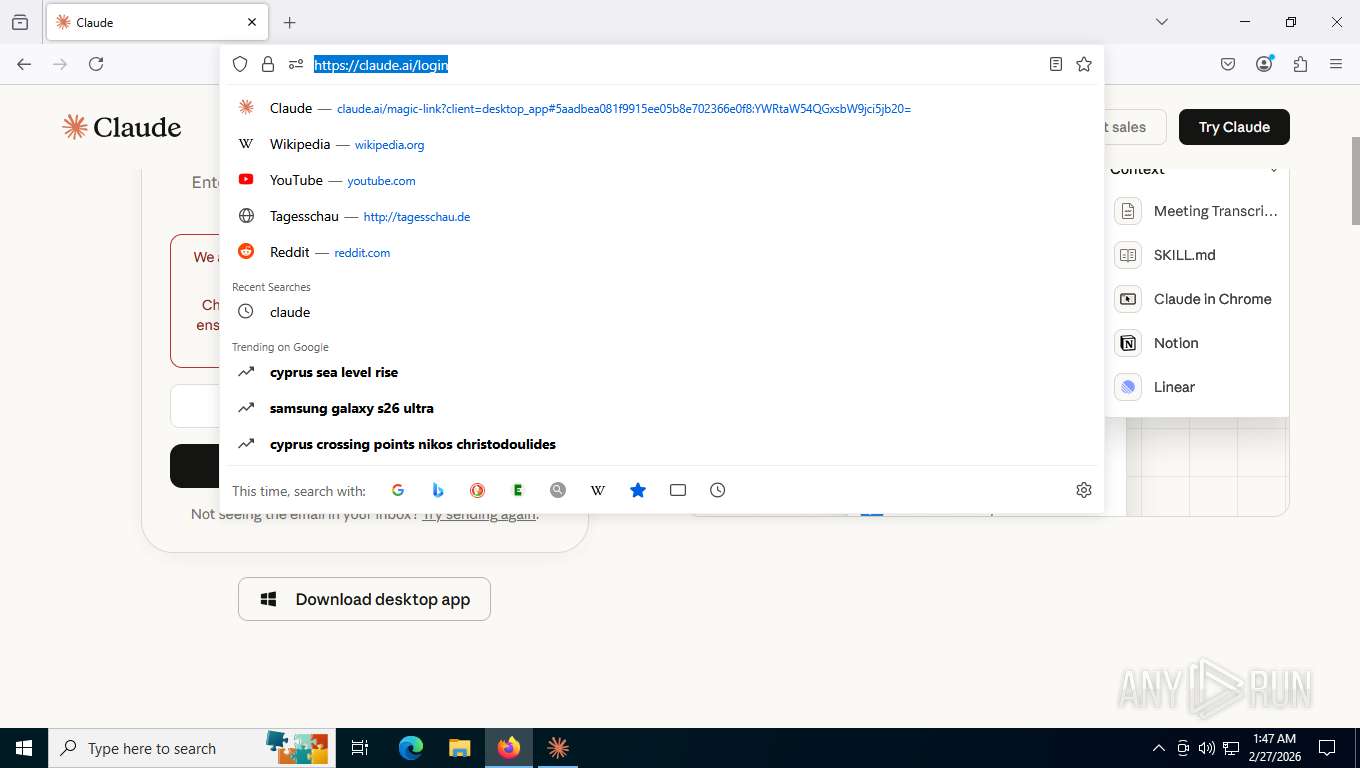
Task: Search open tabs icon
Action: coord(678,490)
